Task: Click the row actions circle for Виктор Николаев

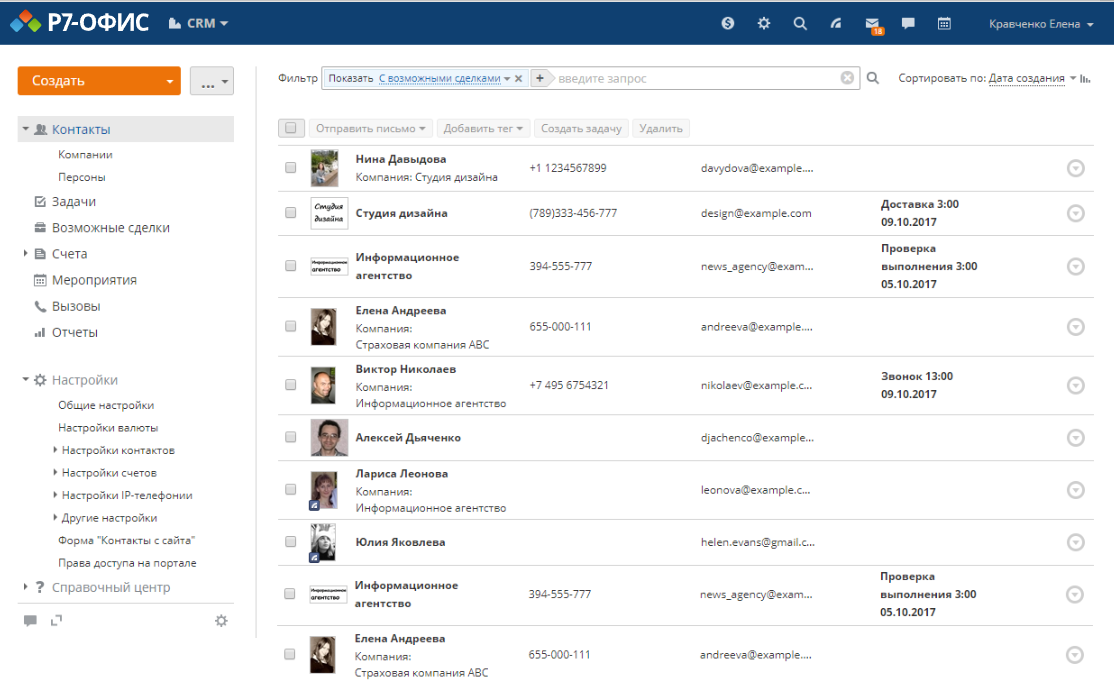Action: tap(1076, 384)
